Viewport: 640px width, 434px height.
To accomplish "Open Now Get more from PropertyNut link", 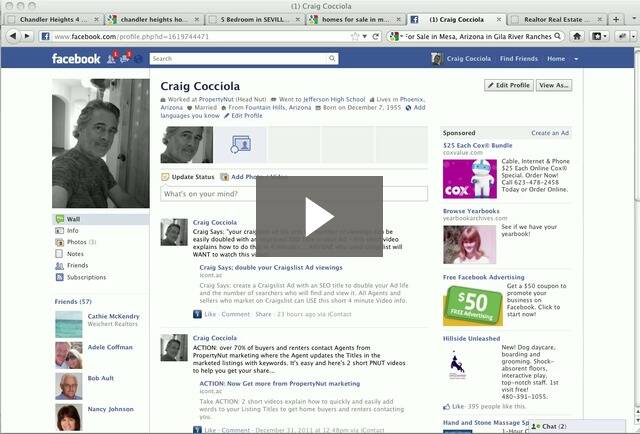I will click(x=280, y=383).
